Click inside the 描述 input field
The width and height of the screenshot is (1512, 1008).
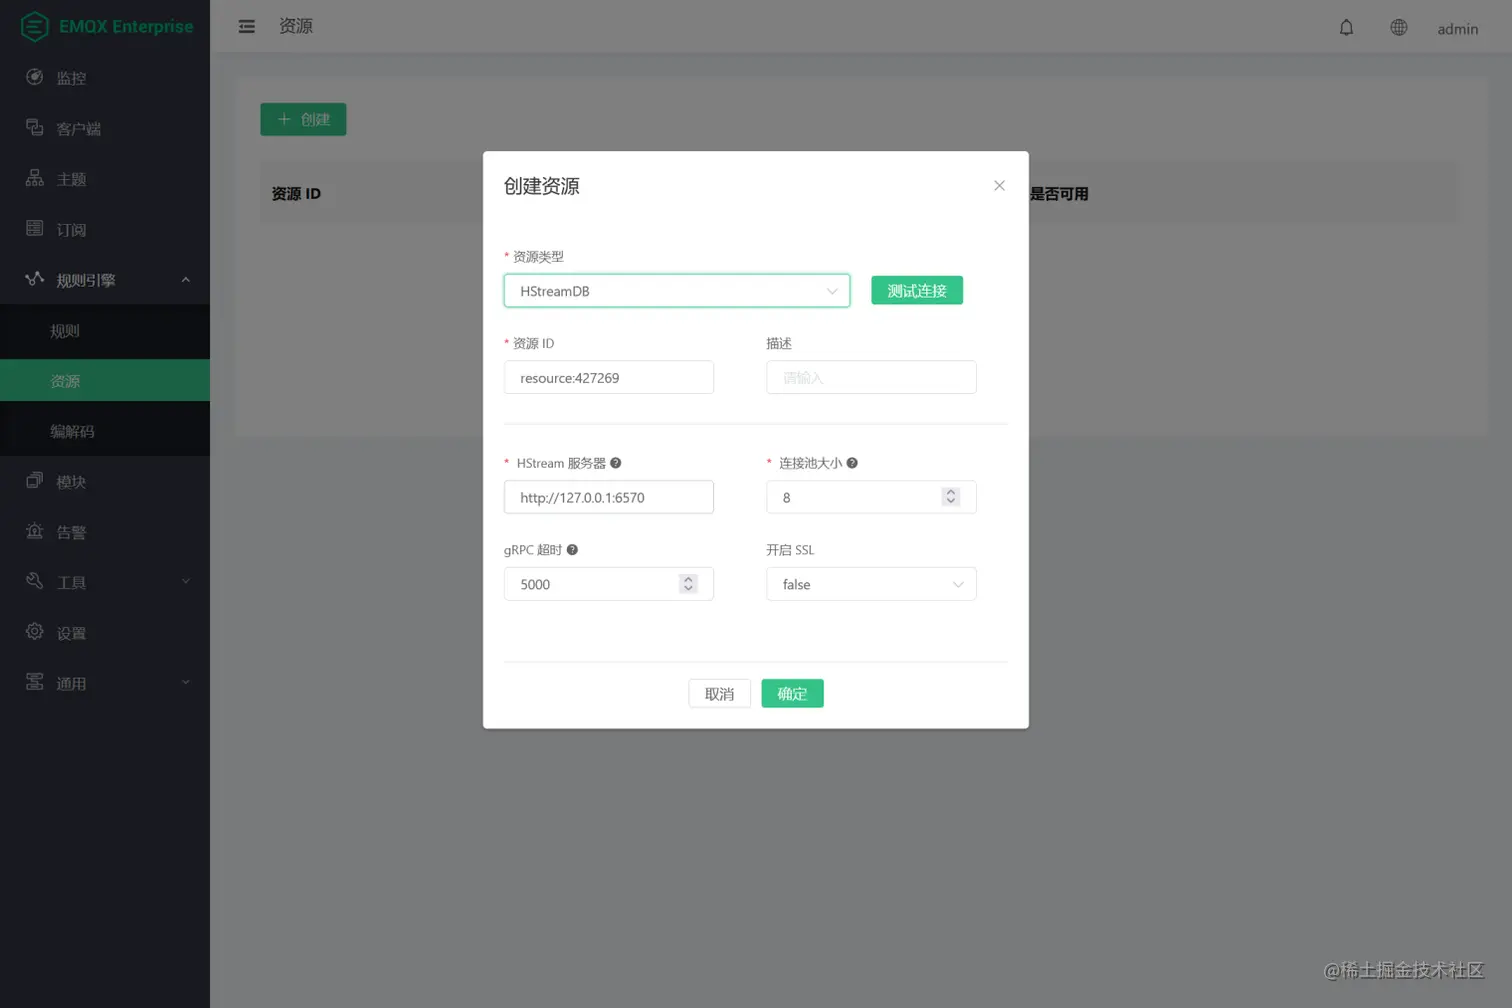click(x=870, y=377)
